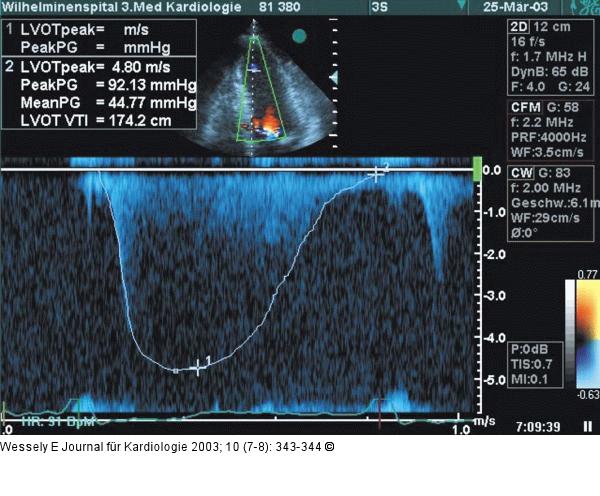The height and width of the screenshot is (496, 600).
Task: Select the empty LVOTpeak entry in measurement 1
Action: [84, 30]
